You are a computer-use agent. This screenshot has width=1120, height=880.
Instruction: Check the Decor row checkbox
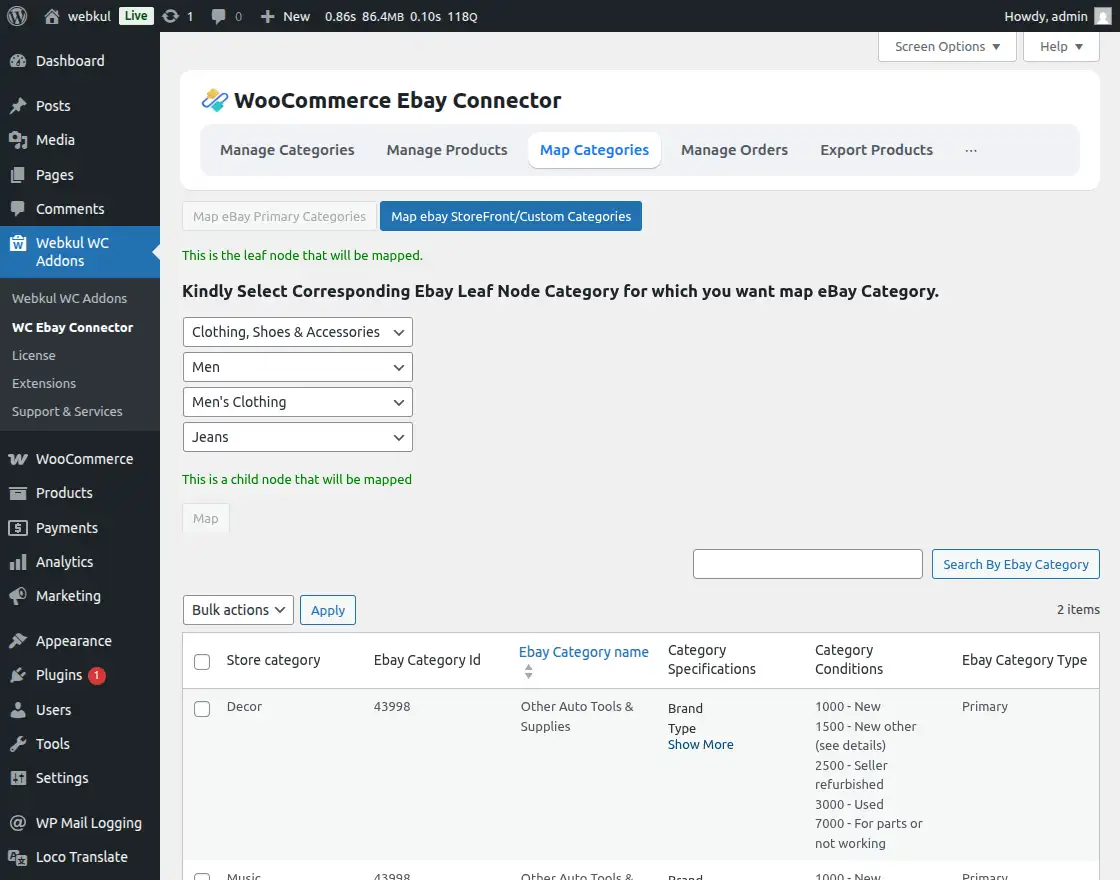(202, 709)
